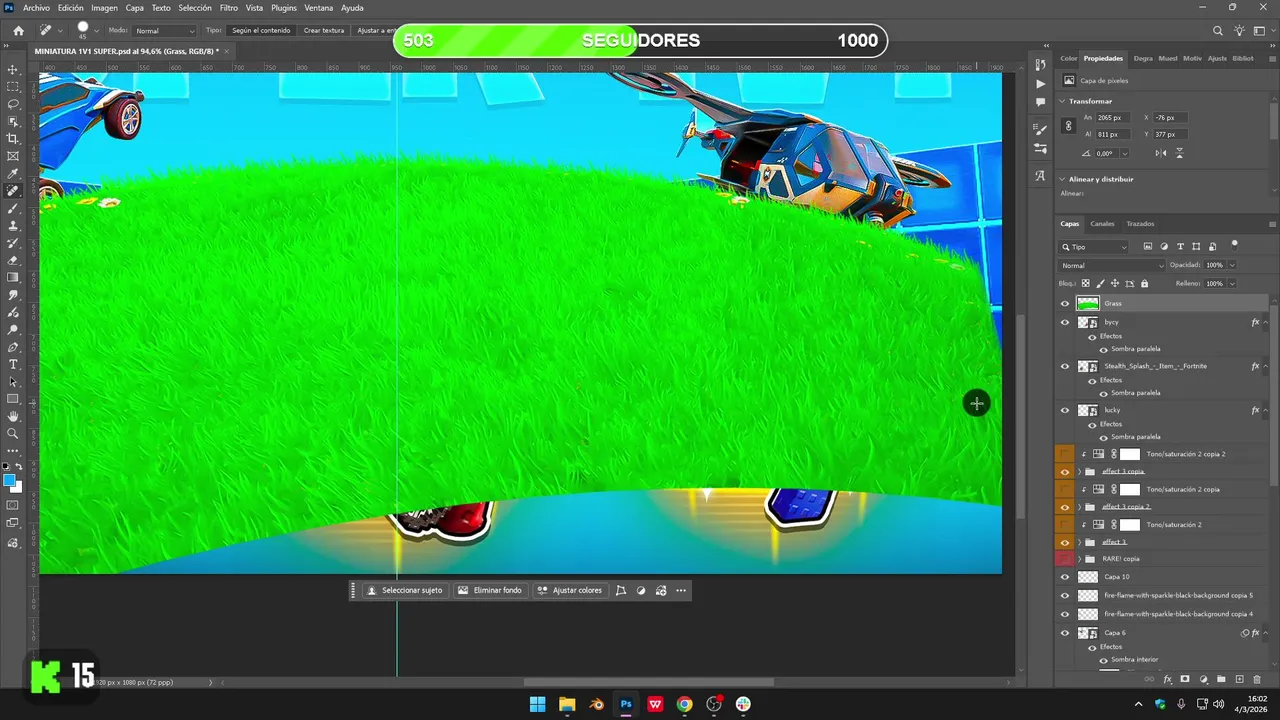The width and height of the screenshot is (1280, 720).
Task: Flip vertically in Transformar section
Action: pos(1180,153)
